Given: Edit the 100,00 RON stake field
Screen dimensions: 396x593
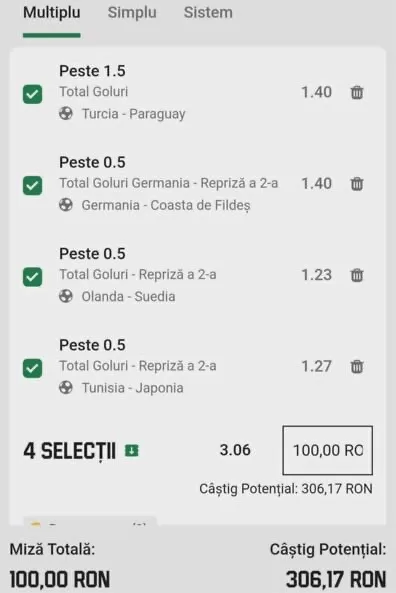Looking at the screenshot, I should (328, 450).
